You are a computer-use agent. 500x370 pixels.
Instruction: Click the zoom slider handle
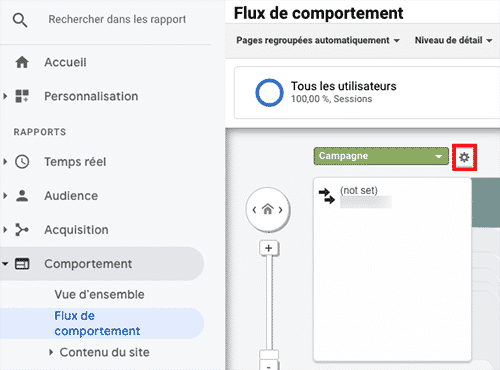pos(269,354)
